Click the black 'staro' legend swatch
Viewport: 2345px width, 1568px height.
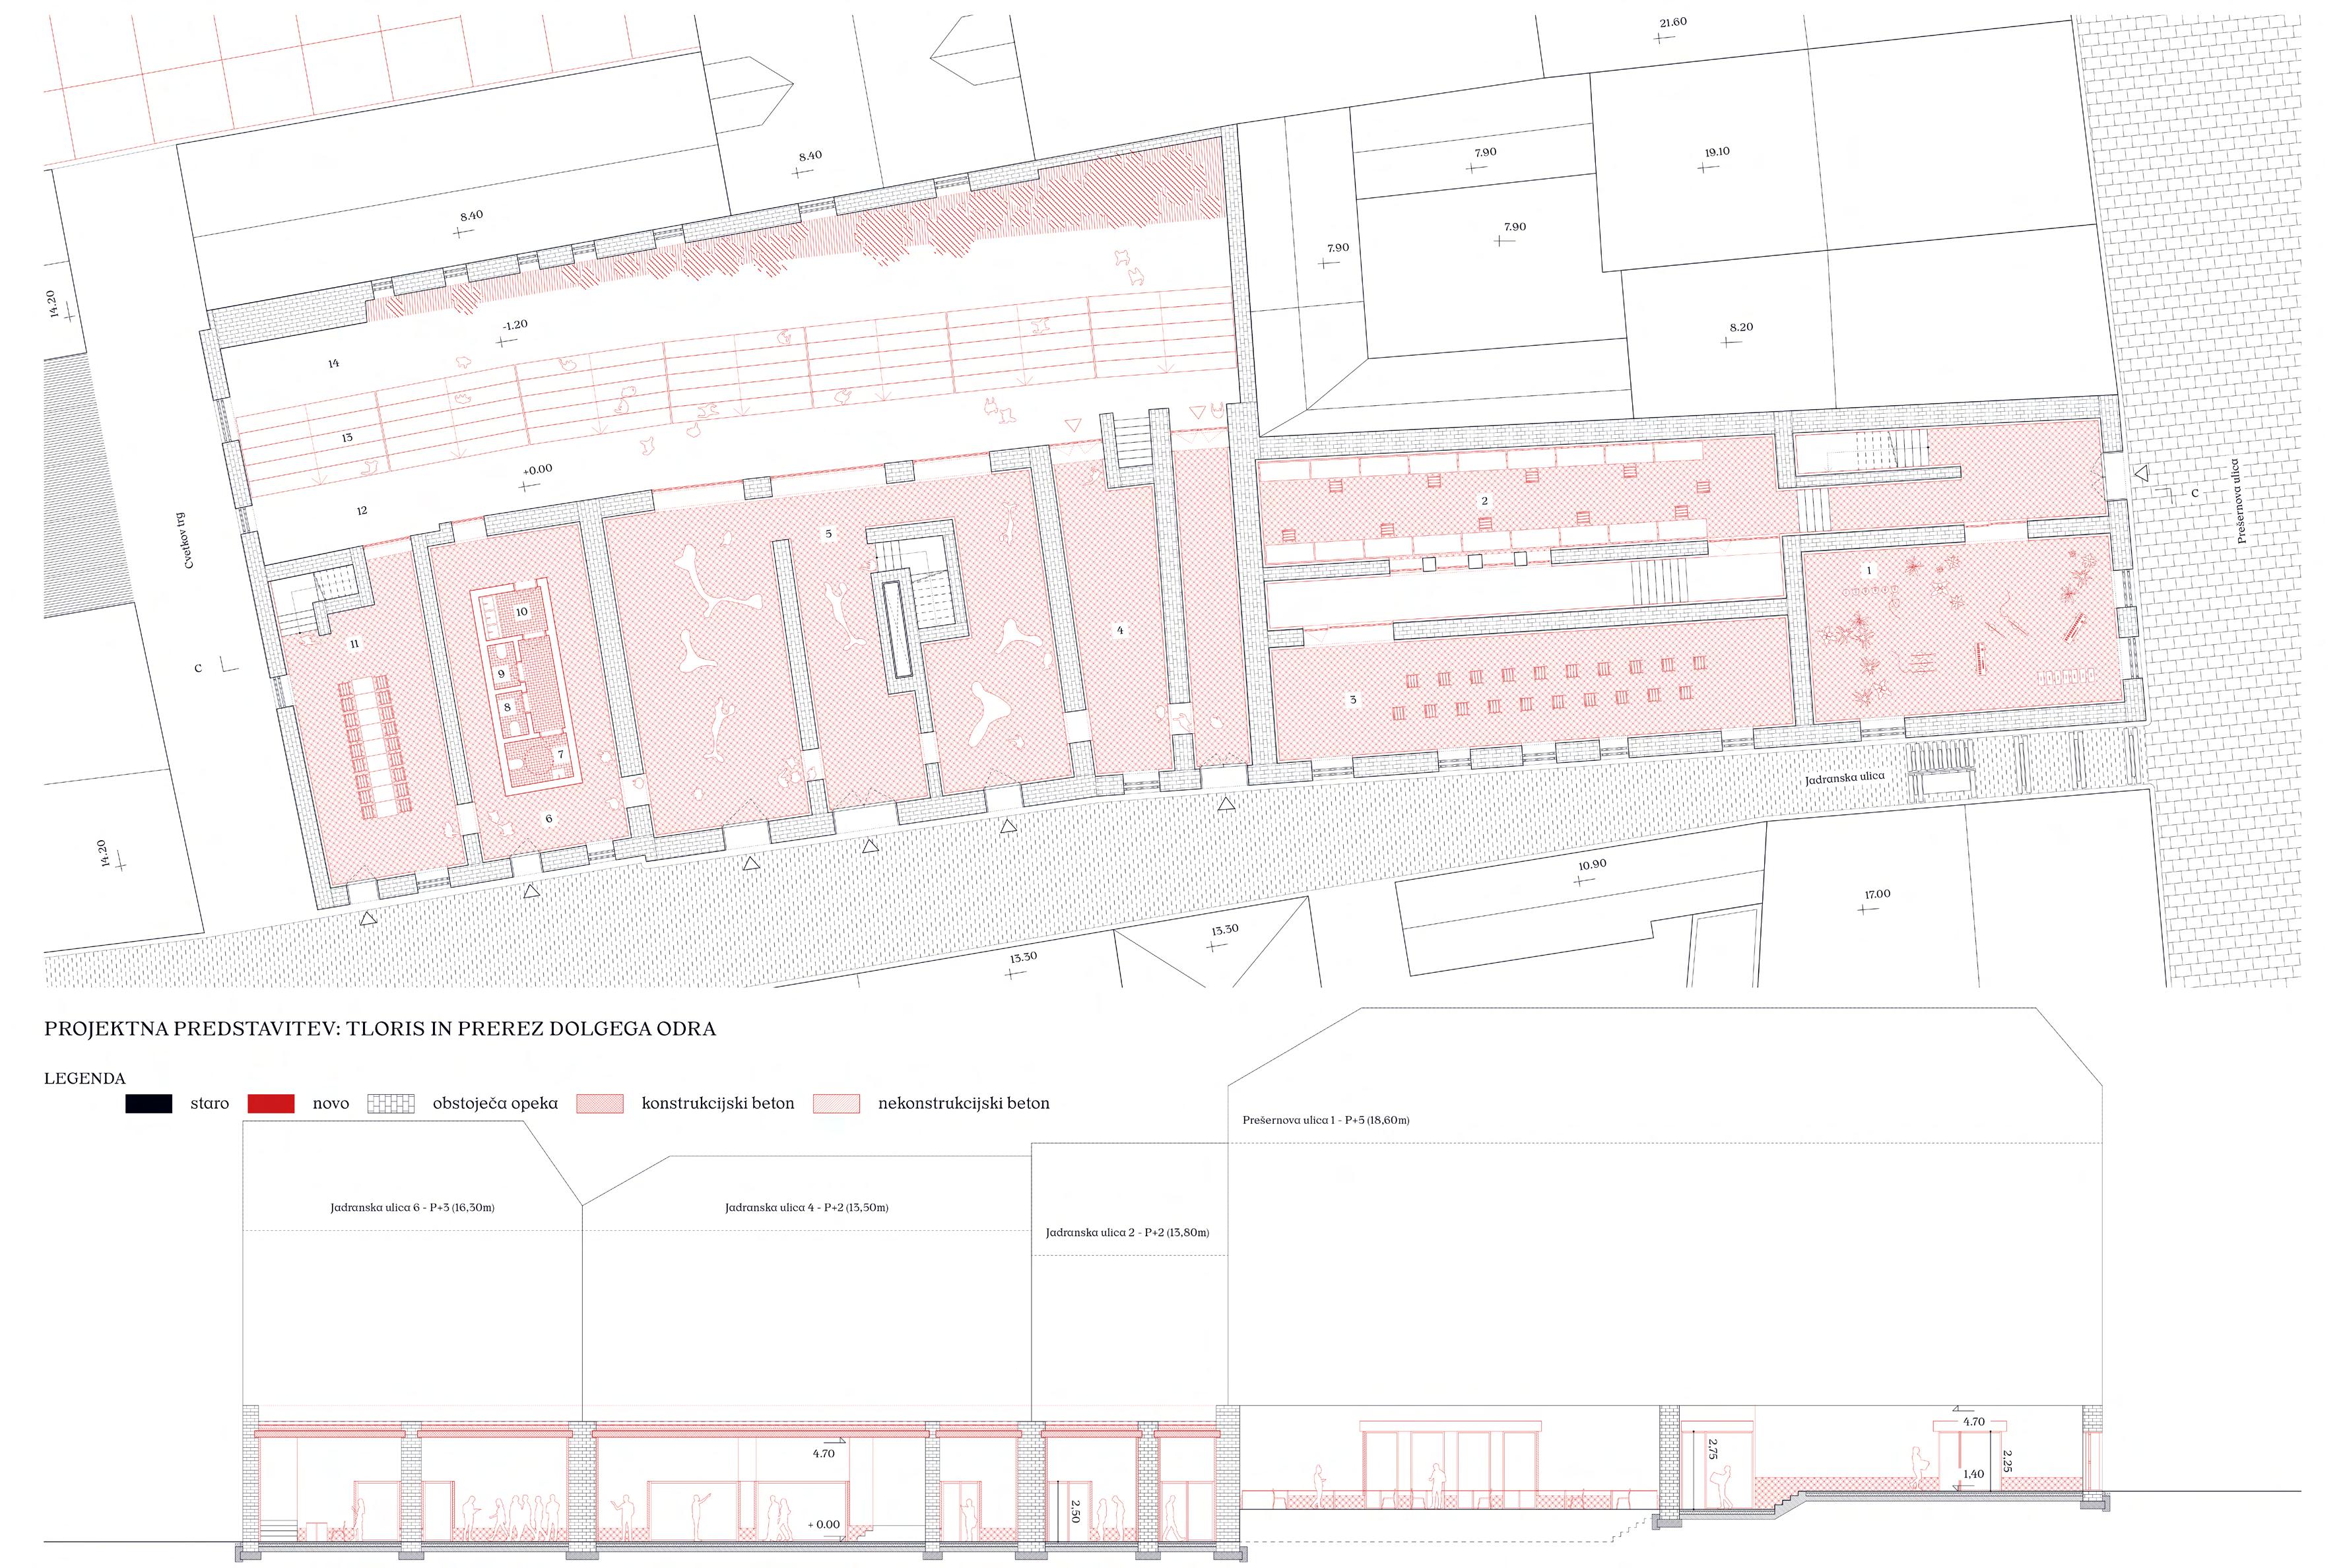pyautogui.click(x=148, y=1104)
